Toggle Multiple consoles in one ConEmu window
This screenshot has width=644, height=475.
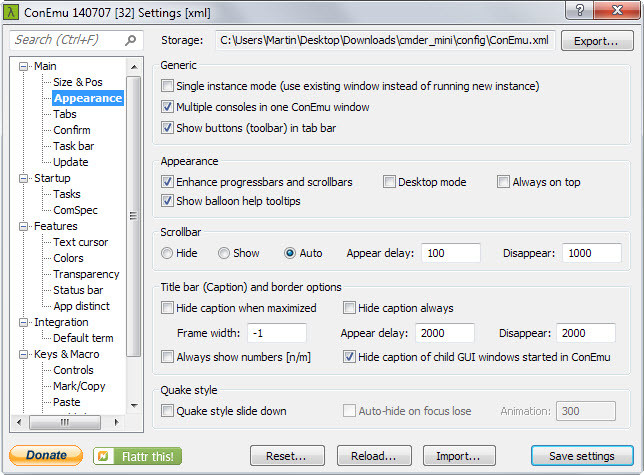coord(167,107)
